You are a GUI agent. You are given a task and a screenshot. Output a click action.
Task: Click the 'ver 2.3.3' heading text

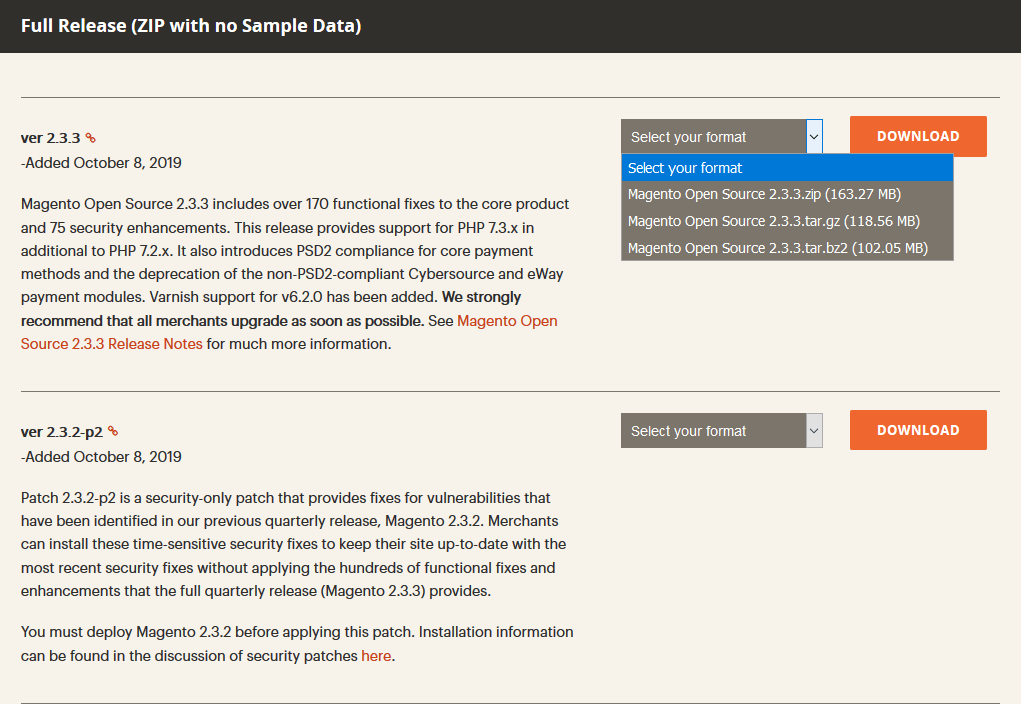click(x=50, y=138)
